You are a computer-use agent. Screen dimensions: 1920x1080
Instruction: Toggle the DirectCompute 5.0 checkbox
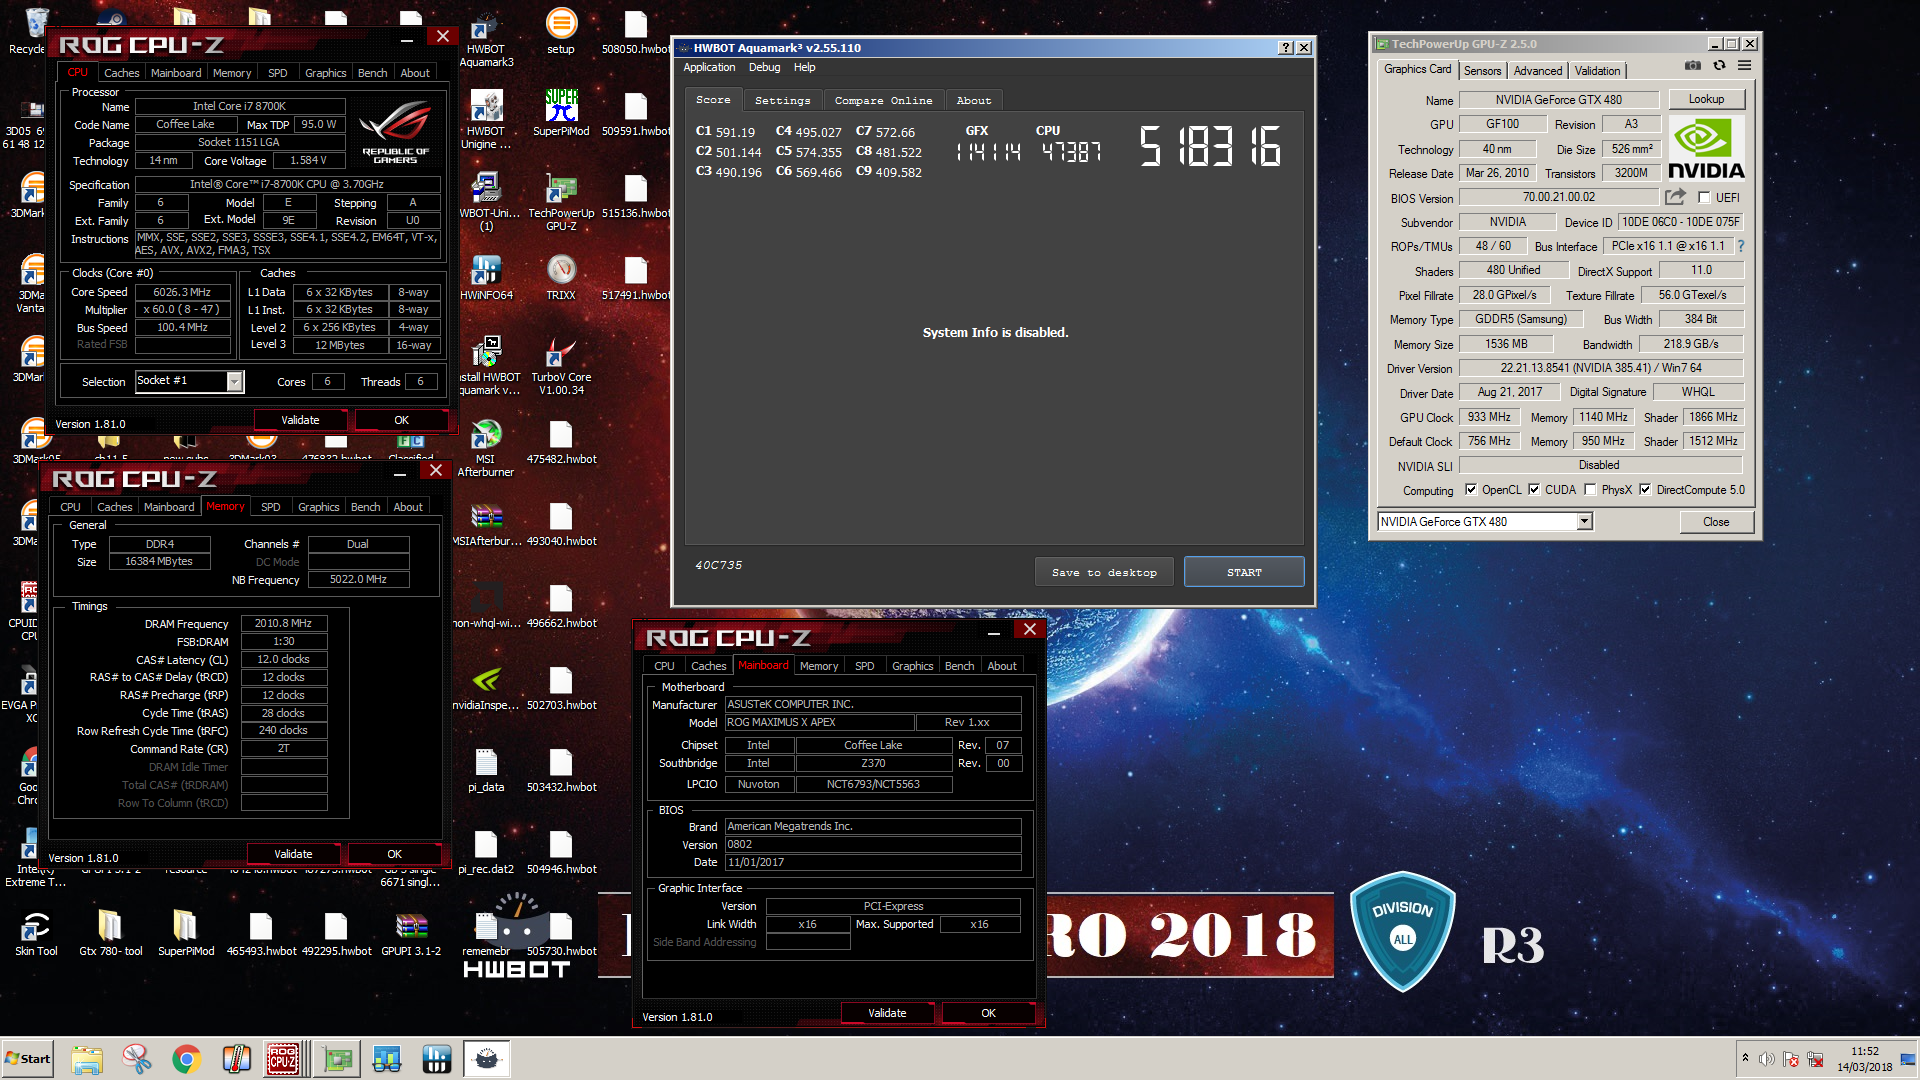pyautogui.click(x=1645, y=490)
